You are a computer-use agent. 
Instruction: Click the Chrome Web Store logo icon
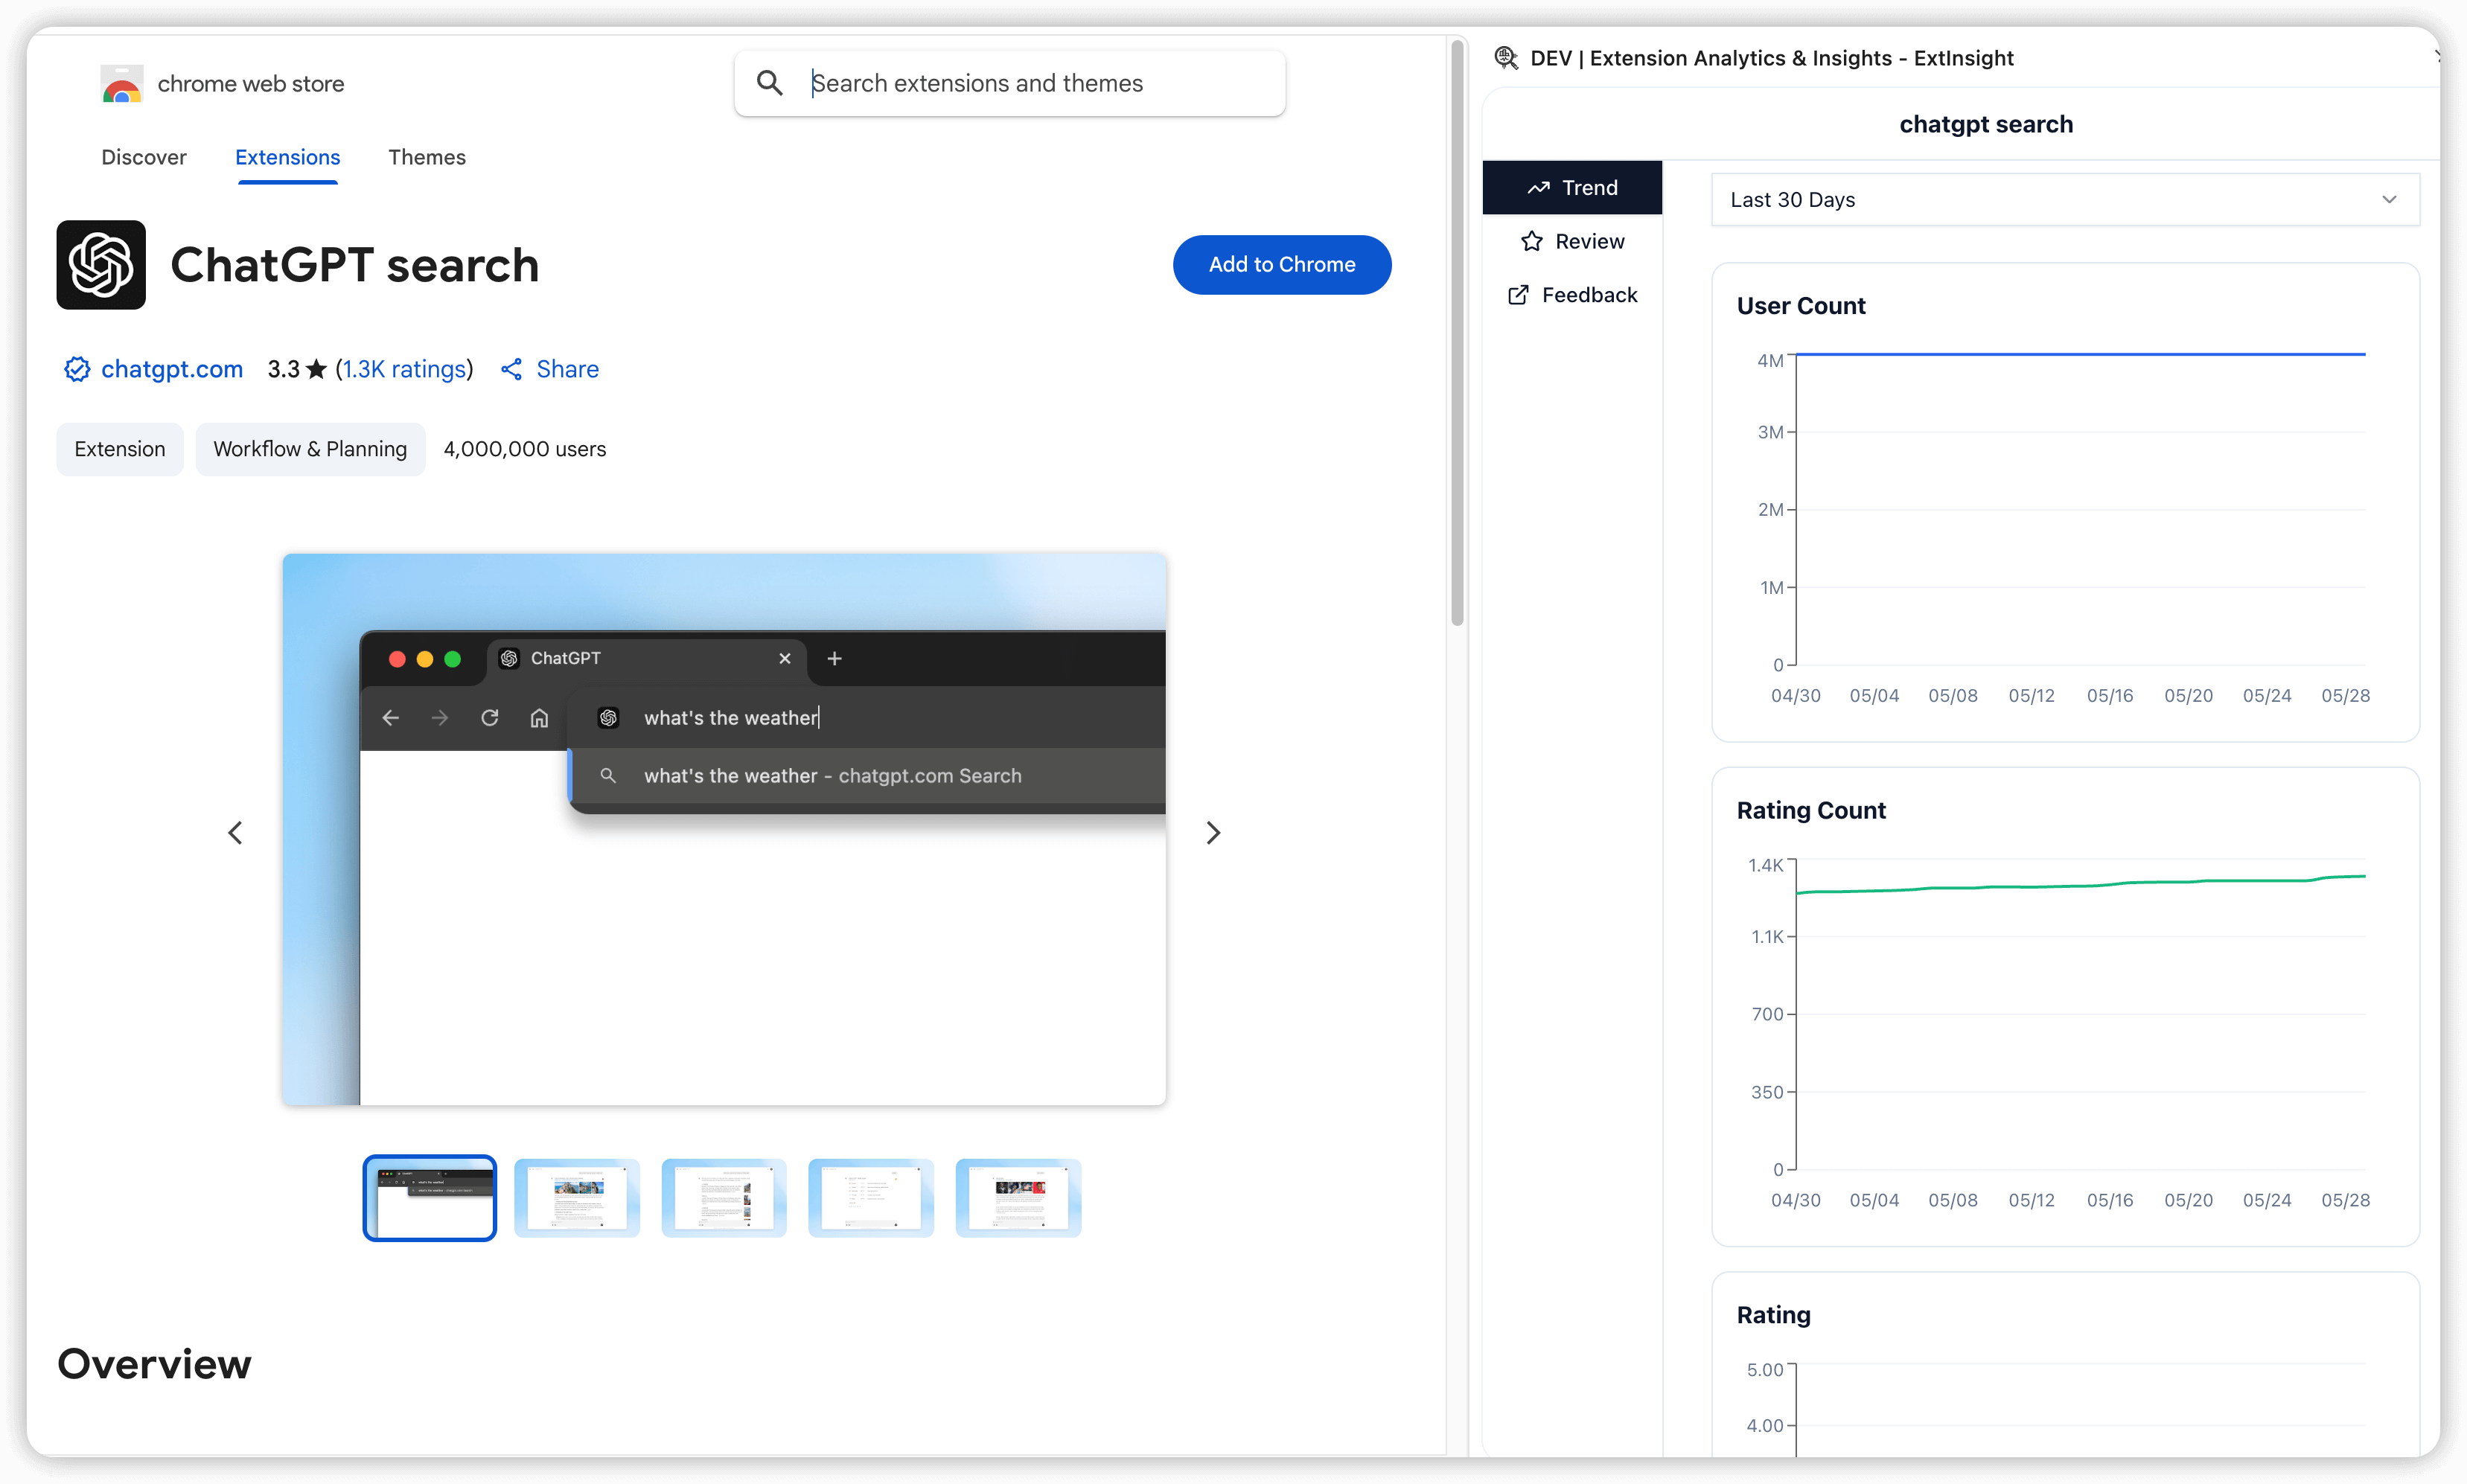coord(122,85)
